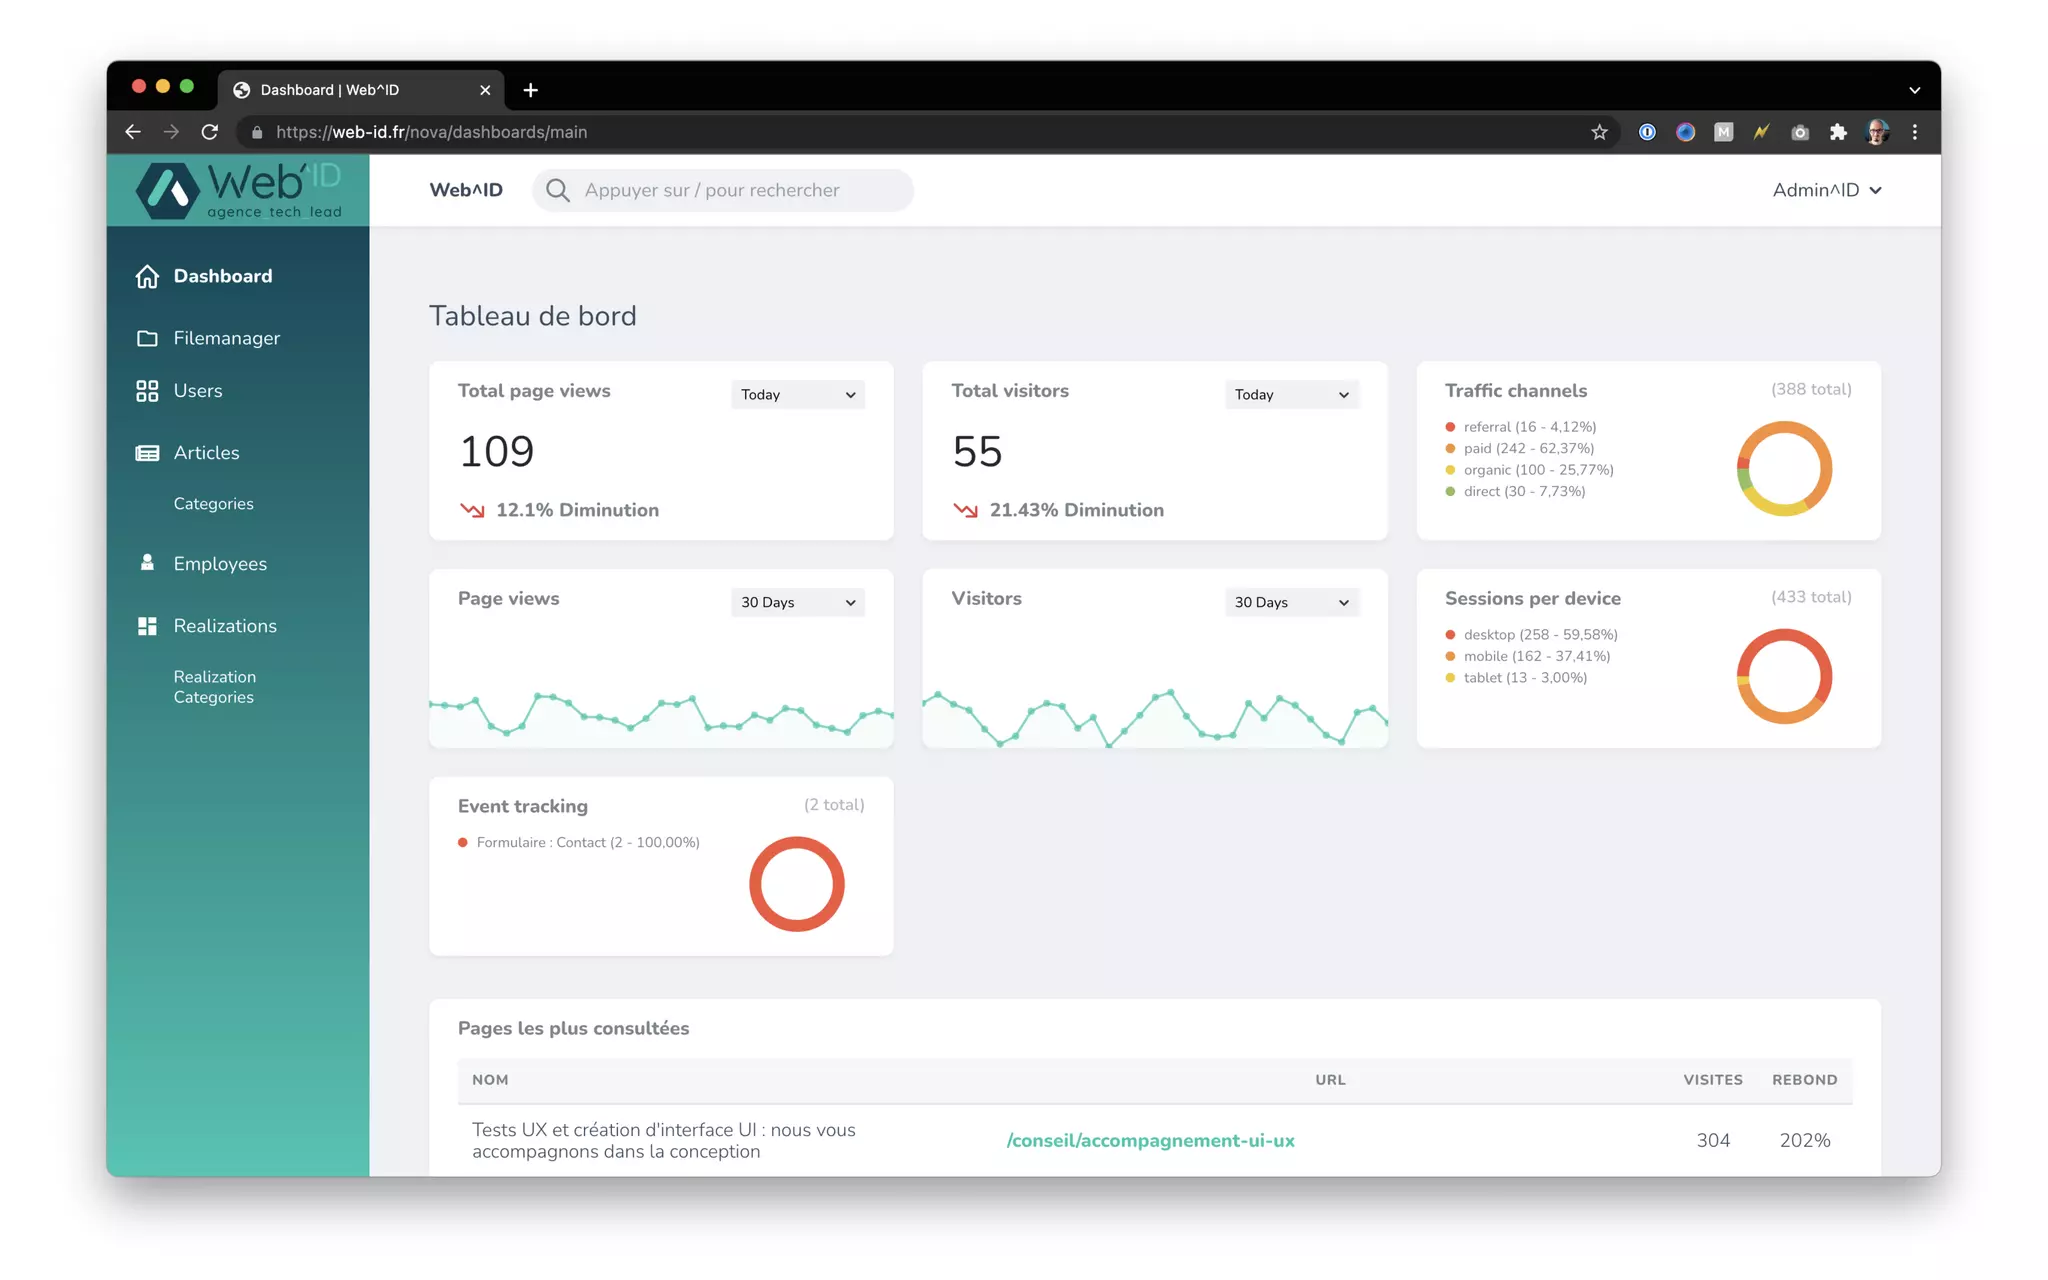Click the Dashboard home icon in sidebar
The height and width of the screenshot is (1280, 2048).
pyautogui.click(x=147, y=276)
